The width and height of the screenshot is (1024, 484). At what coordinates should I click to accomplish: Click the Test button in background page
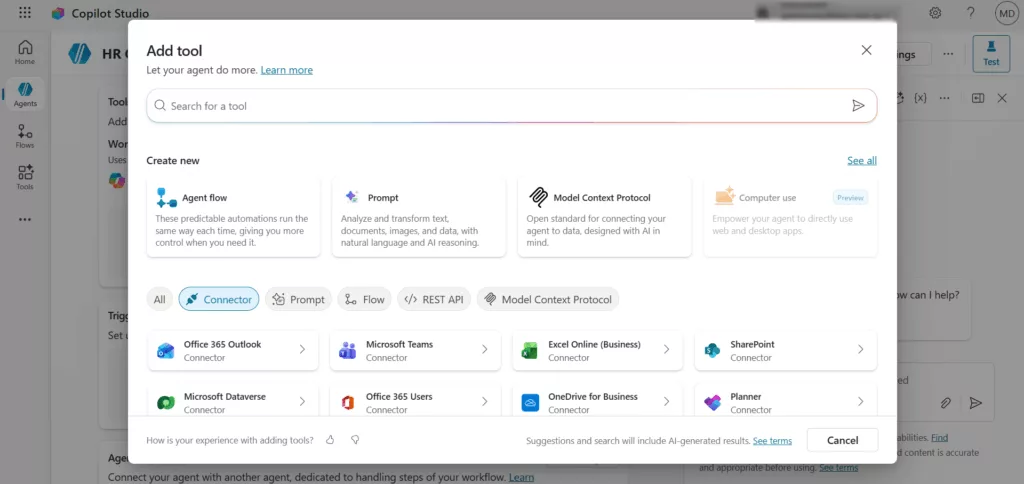point(991,53)
